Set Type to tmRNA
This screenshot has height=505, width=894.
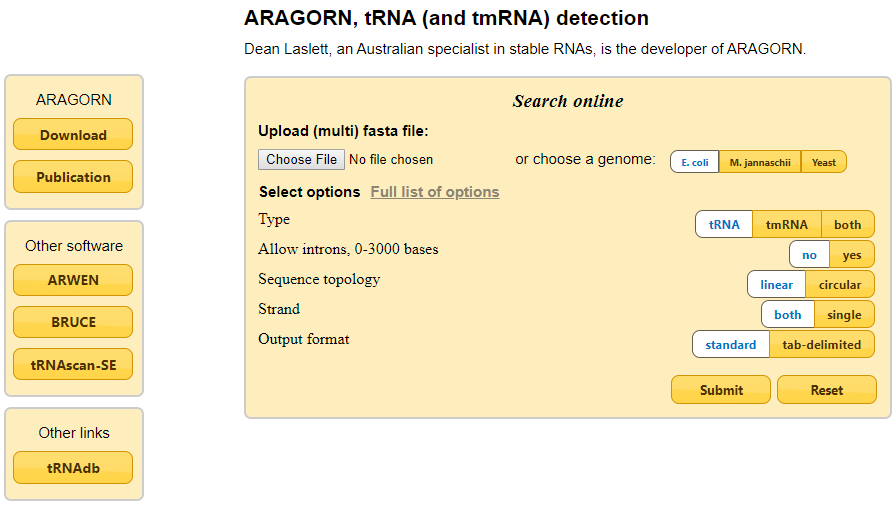pos(787,225)
